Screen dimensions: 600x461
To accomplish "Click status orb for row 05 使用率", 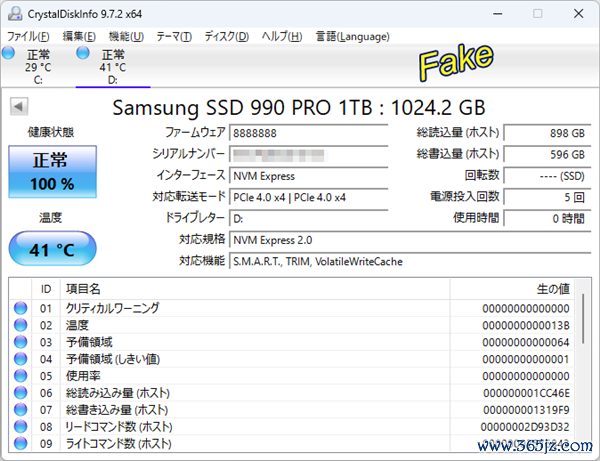I will pos(21,376).
